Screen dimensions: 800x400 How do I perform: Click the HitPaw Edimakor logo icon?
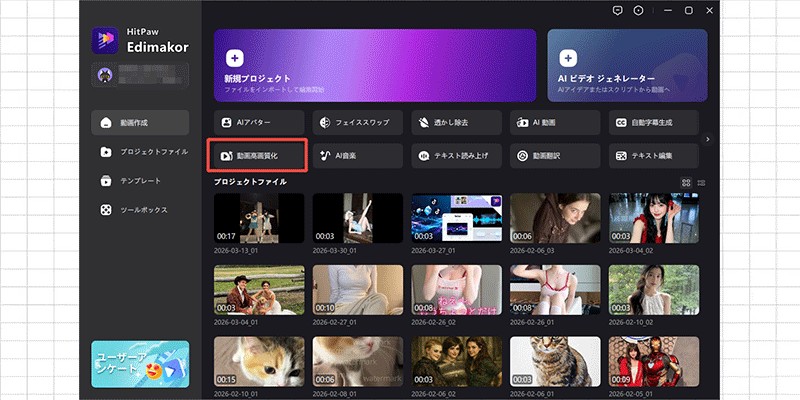pos(105,40)
